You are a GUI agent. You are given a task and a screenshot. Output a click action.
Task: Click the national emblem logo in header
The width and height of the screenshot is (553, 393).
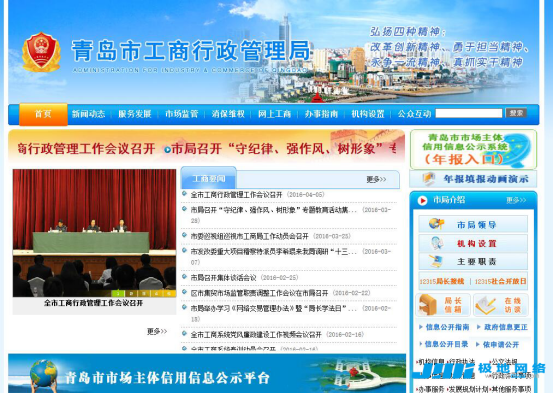click(41, 52)
